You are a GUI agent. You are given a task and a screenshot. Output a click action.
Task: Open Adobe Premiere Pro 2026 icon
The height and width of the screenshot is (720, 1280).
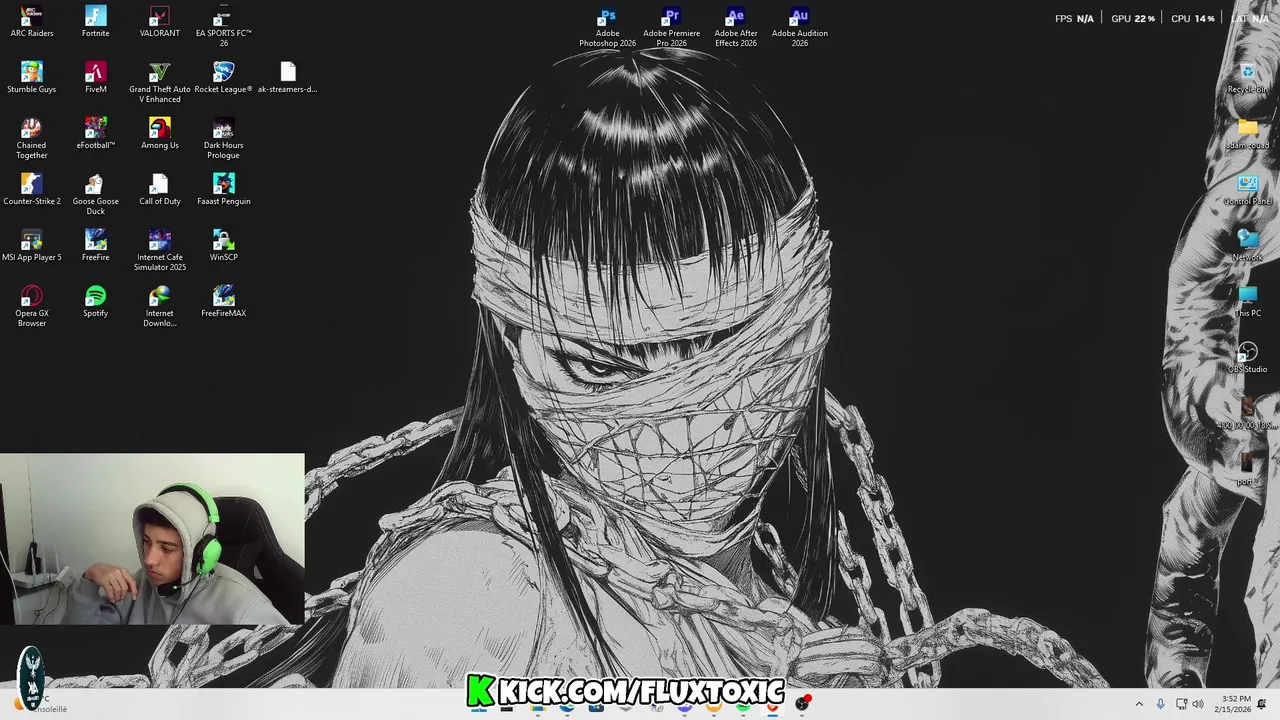coord(672,27)
